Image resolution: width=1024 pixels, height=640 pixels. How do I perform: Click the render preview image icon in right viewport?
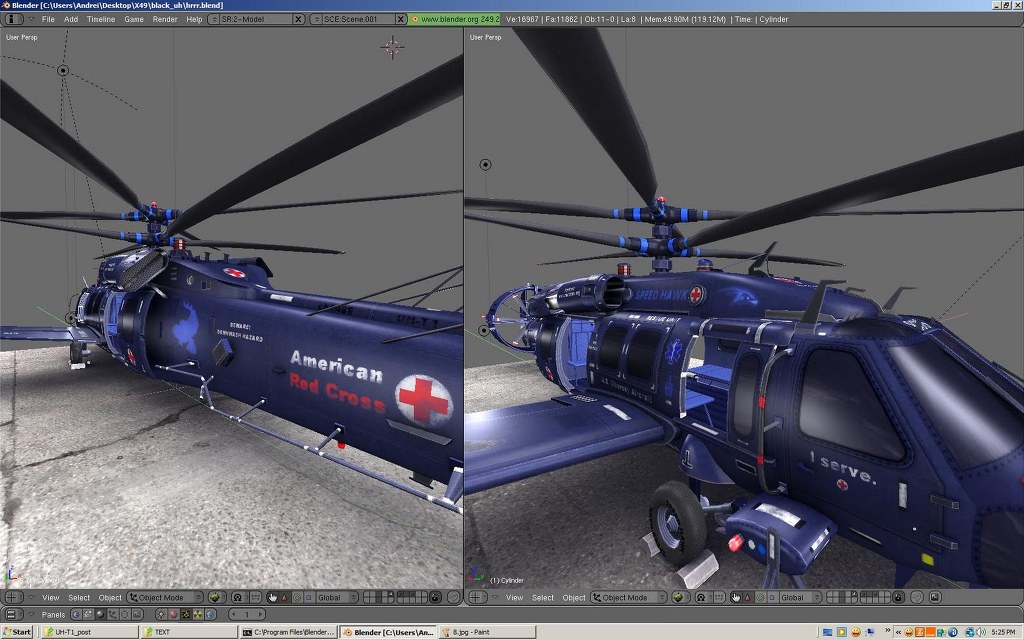(935, 598)
